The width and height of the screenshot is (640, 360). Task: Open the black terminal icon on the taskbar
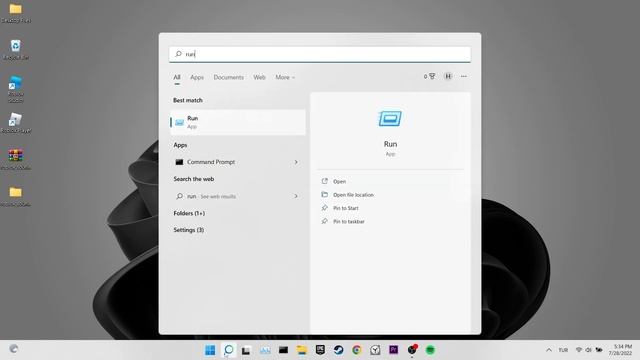(283, 350)
